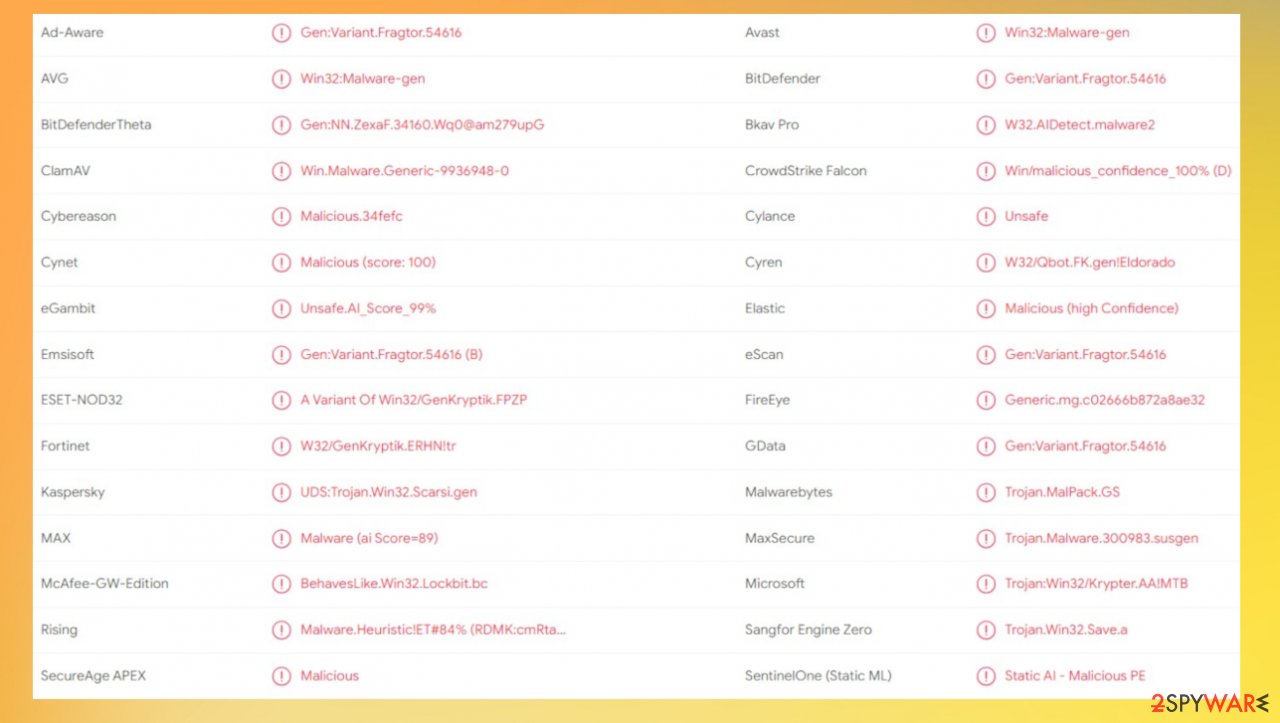Click the vendor name Sangfor Engine Zero

(x=808, y=630)
